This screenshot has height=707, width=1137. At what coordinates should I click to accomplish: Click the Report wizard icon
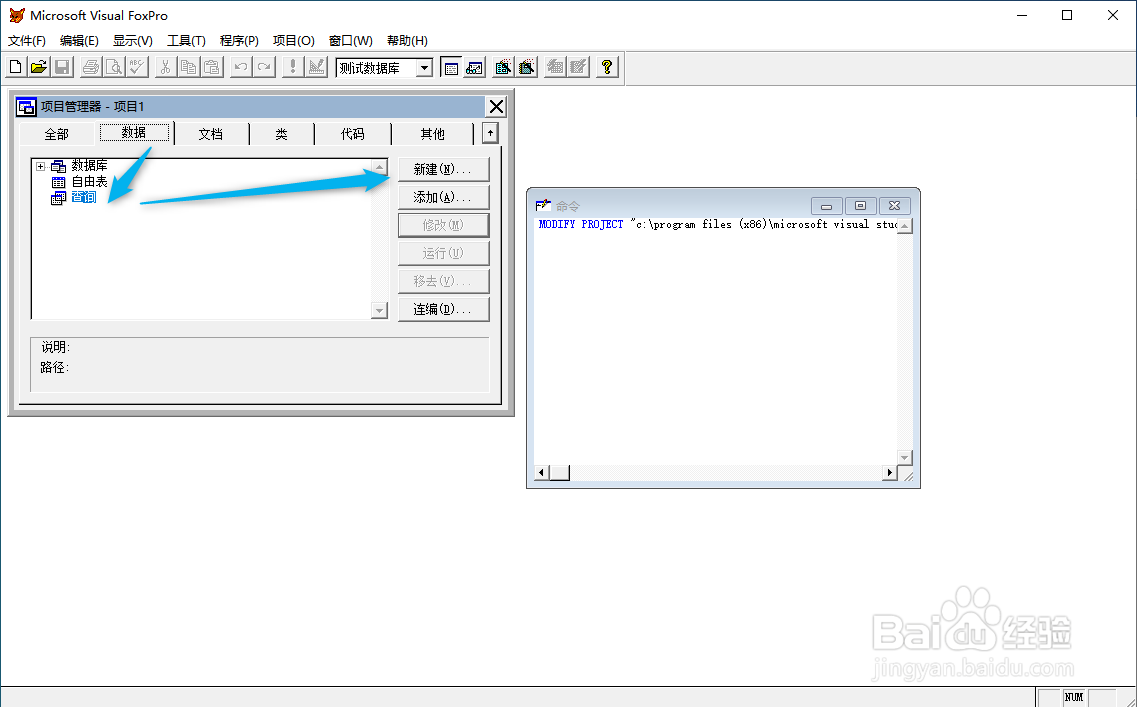coord(526,67)
